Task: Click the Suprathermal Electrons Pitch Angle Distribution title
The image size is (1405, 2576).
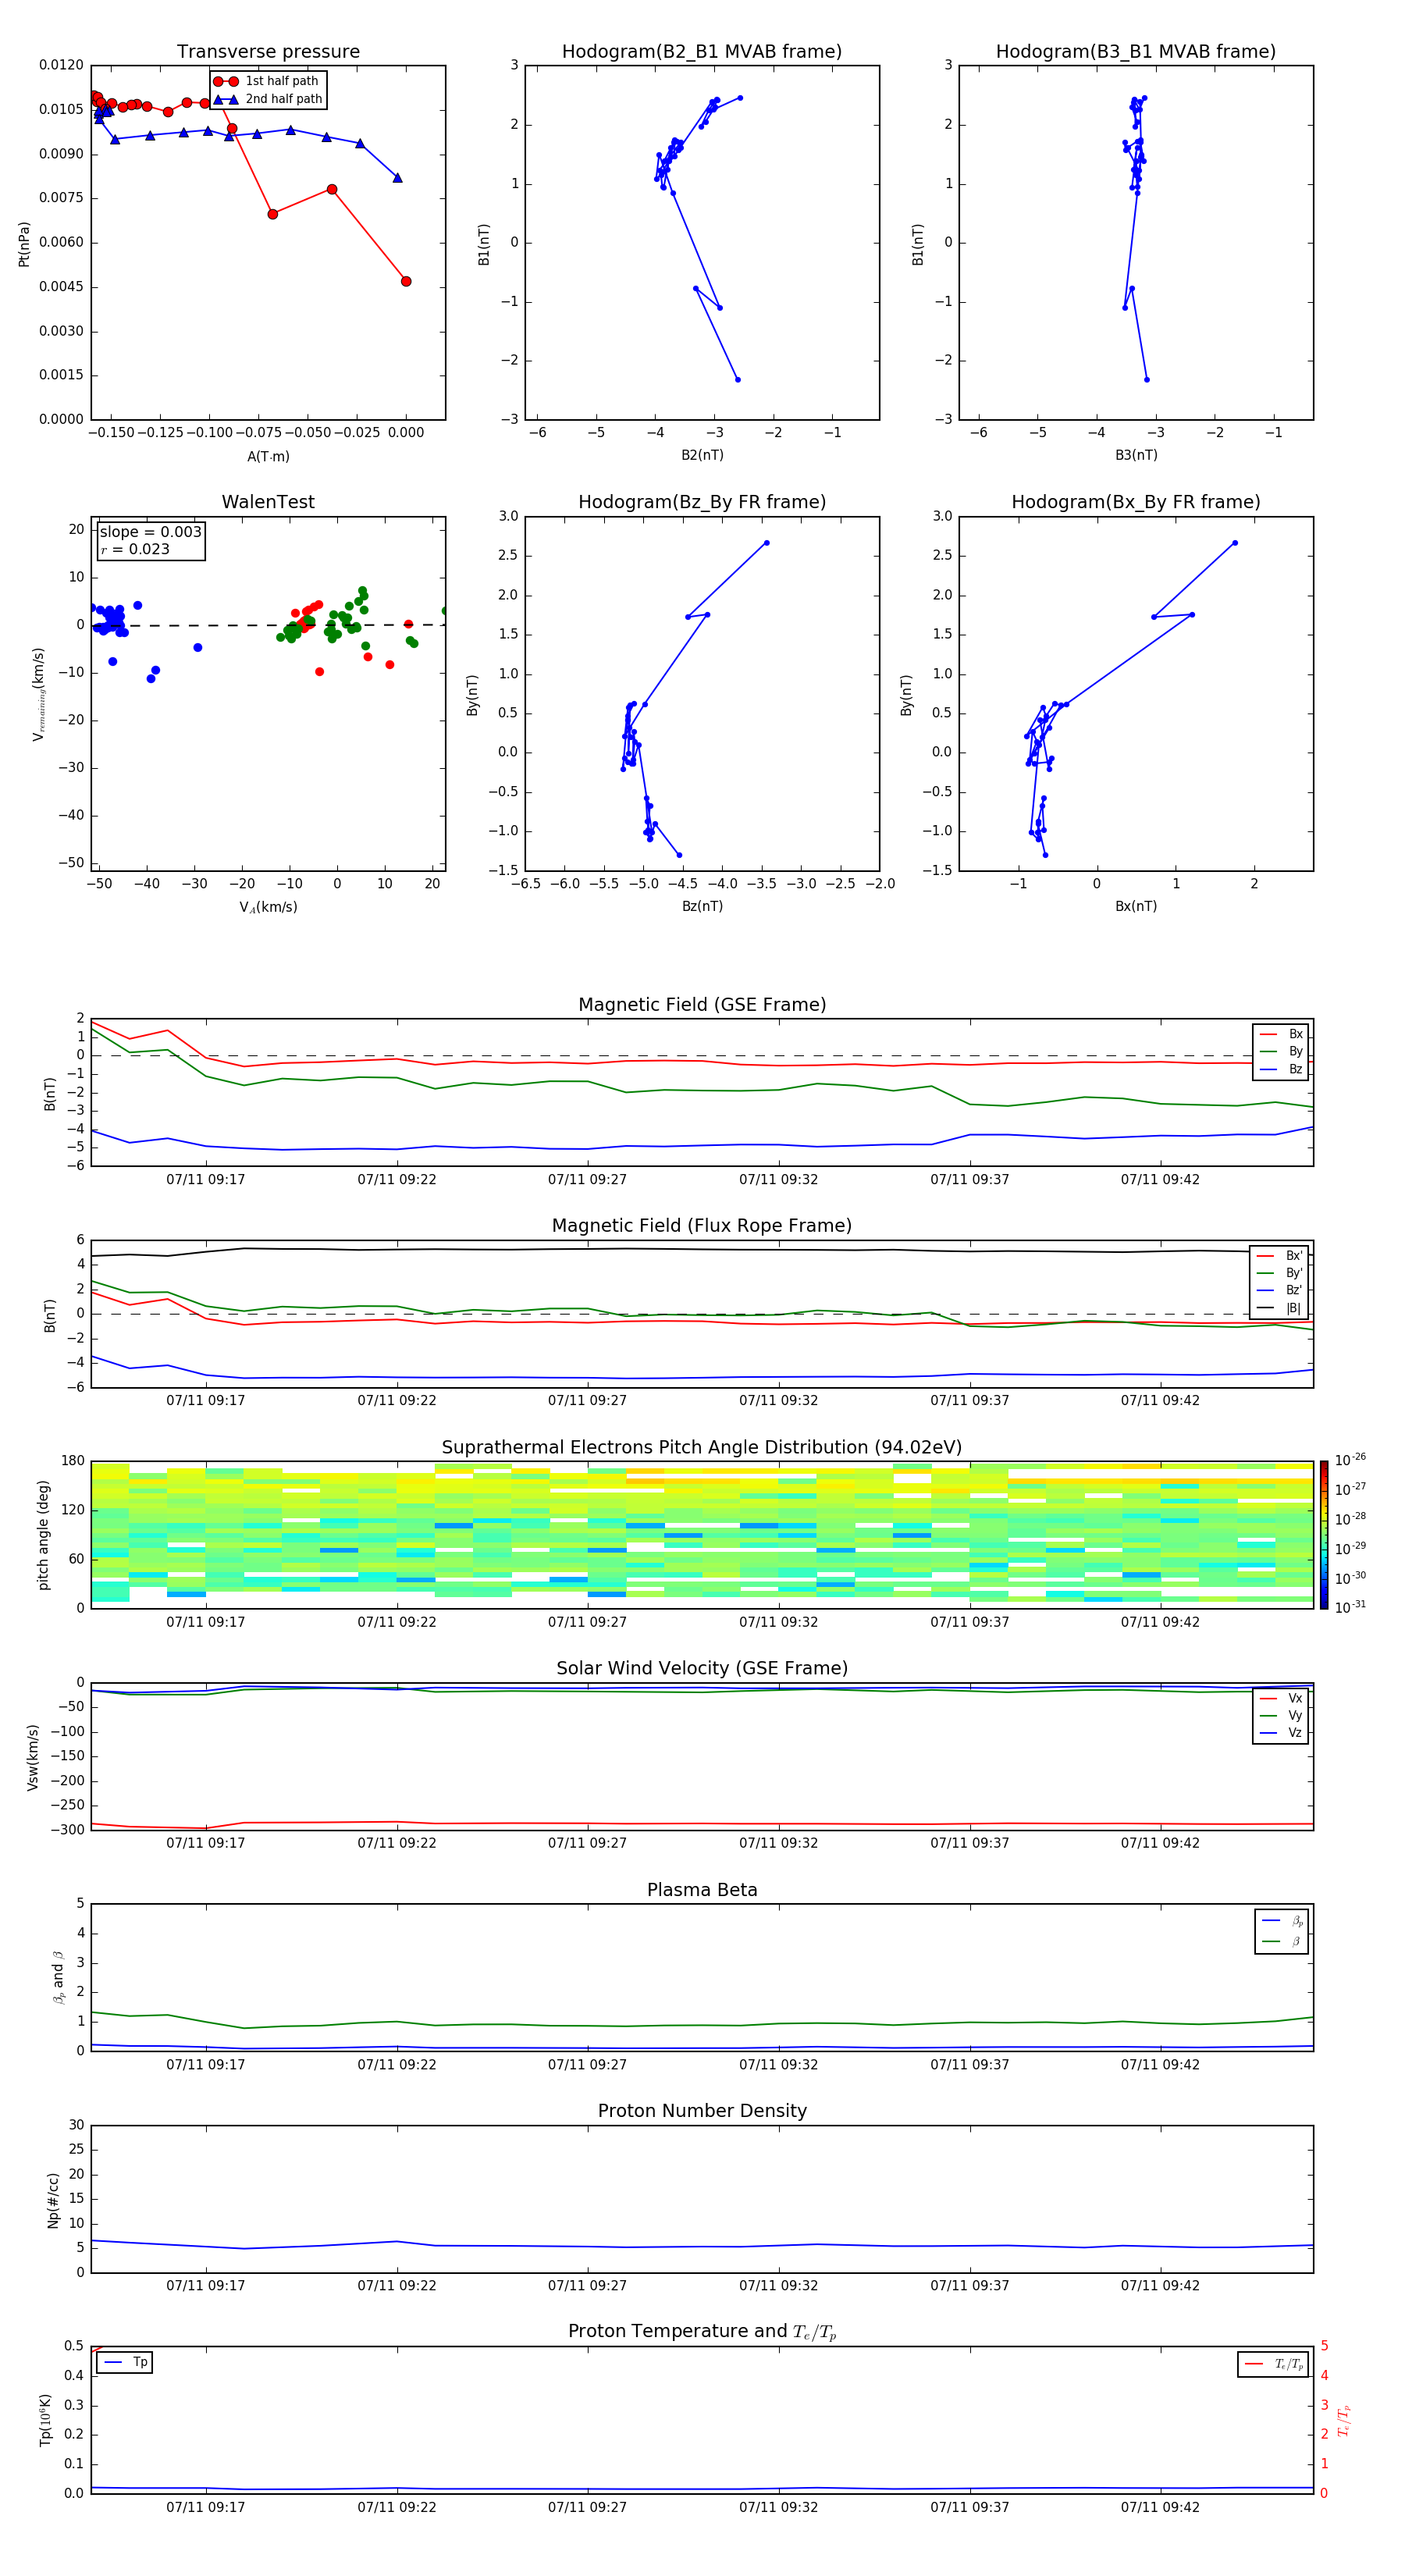Action: 702,1448
